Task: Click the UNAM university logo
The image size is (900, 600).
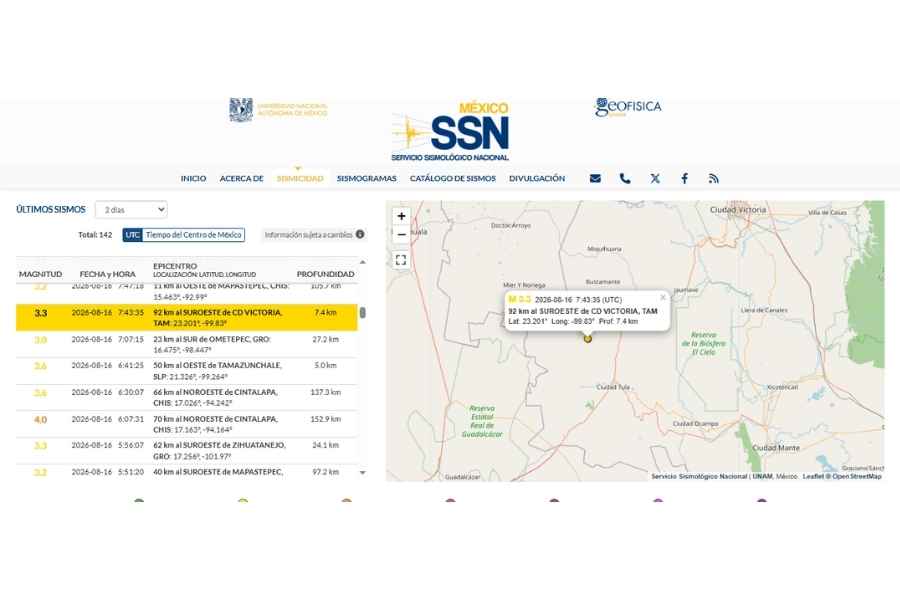Action: 278,110
